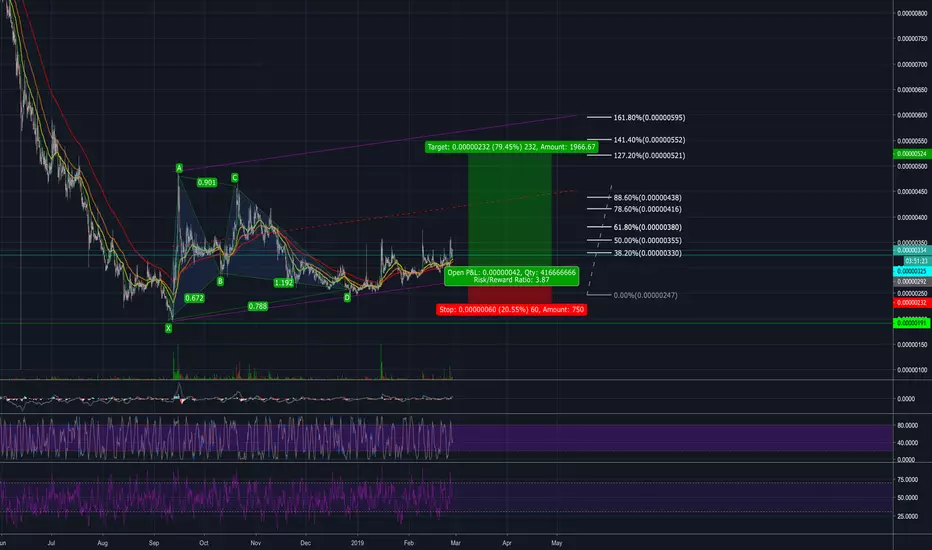Click the 0.00%(0.00000247) Fibonacci level
This screenshot has width=932, height=550.
coord(645,295)
